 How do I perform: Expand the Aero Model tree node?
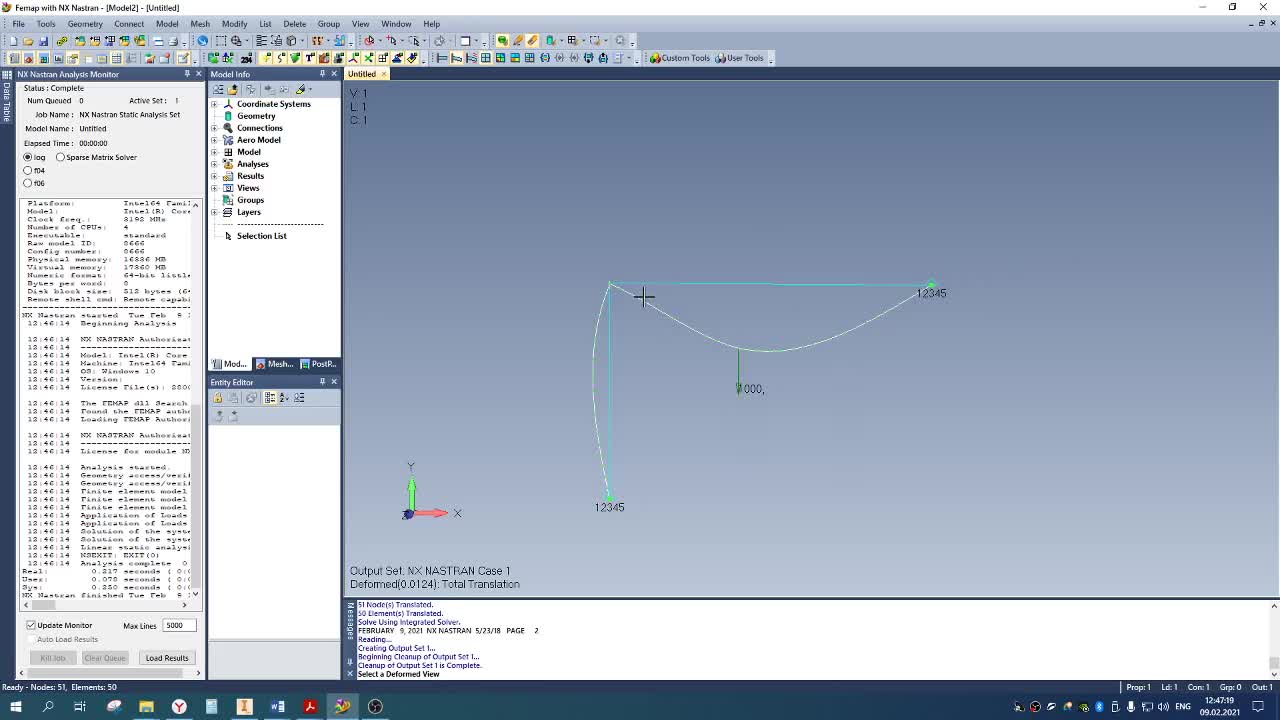(215, 140)
